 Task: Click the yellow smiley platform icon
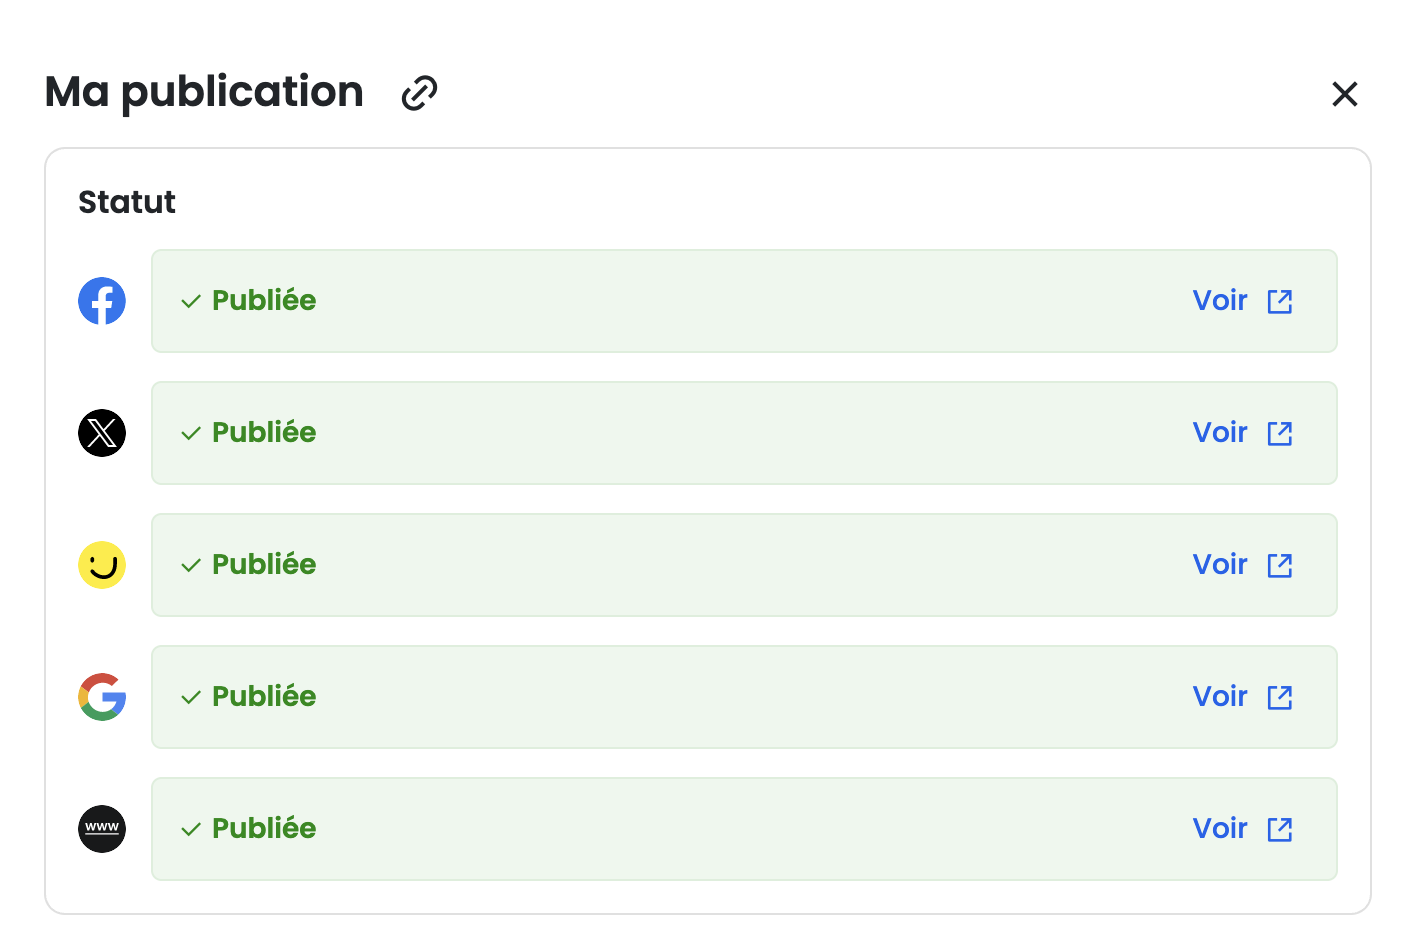click(102, 565)
